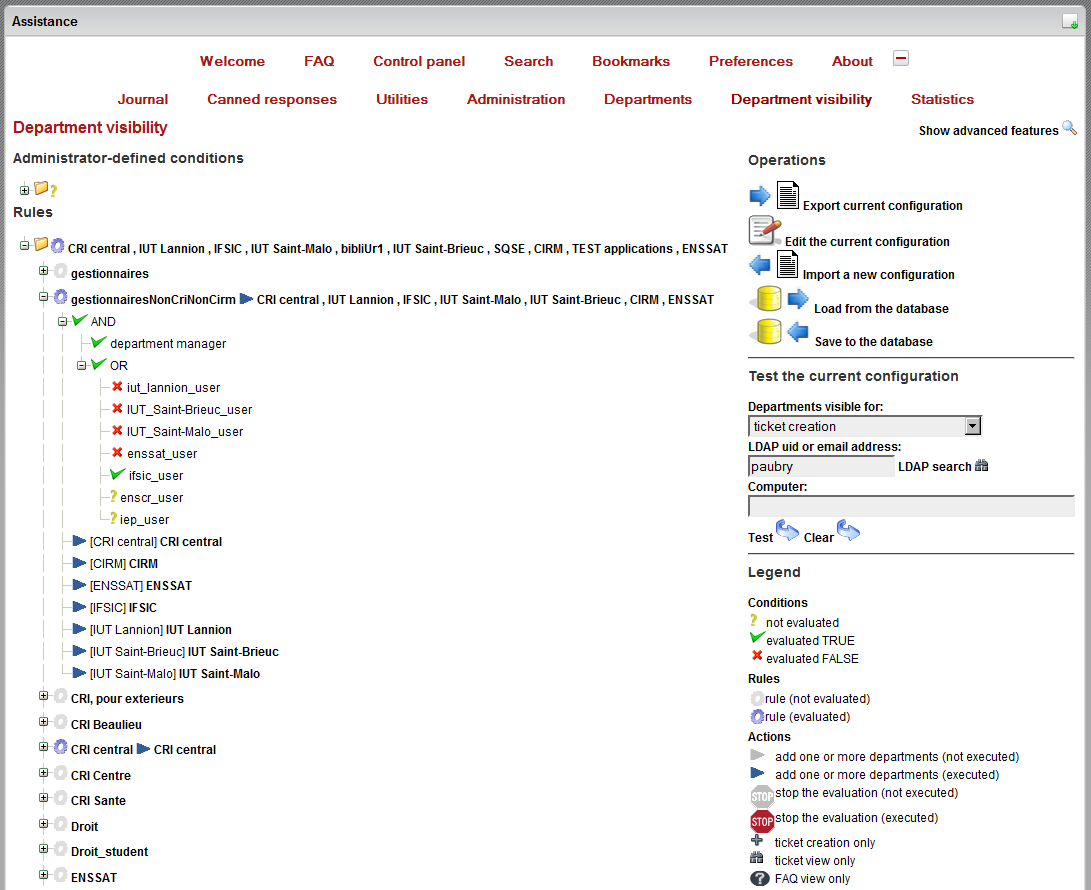Collapse the menu with red minus button
1091x890 pixels.
coord(900,59)
